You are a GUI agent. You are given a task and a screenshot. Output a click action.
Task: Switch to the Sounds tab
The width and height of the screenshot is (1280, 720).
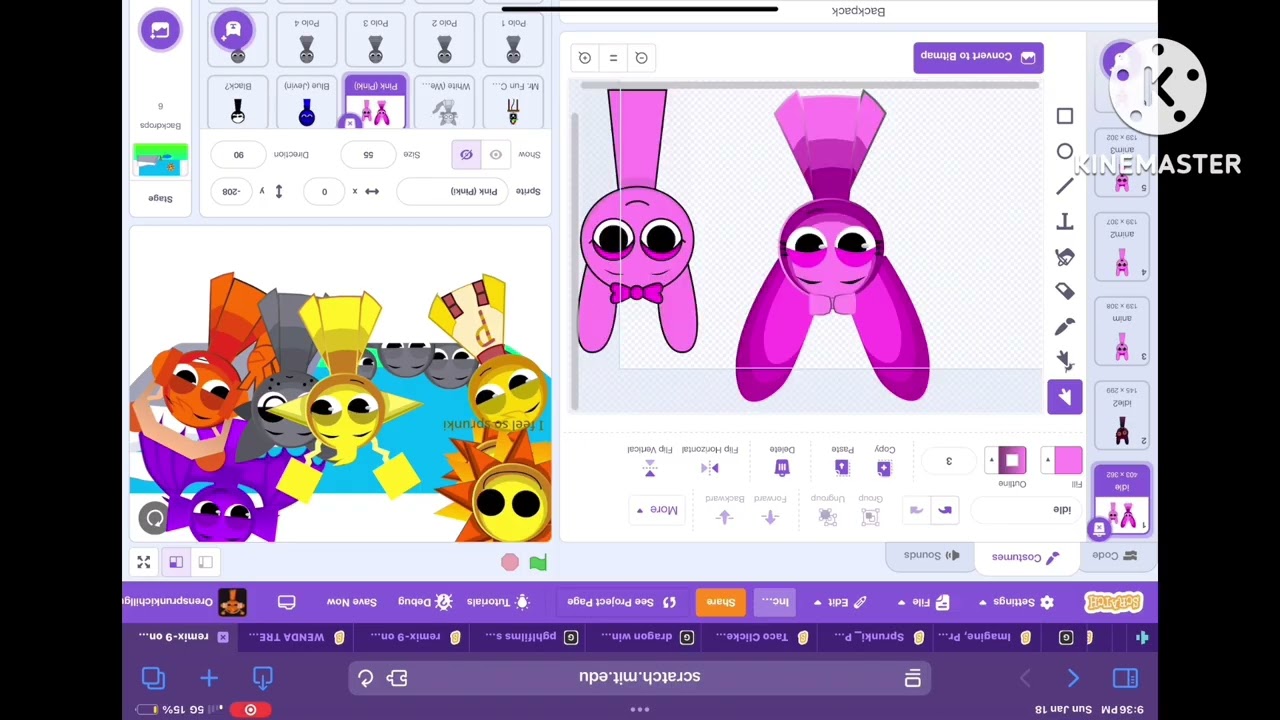(931, 556)
